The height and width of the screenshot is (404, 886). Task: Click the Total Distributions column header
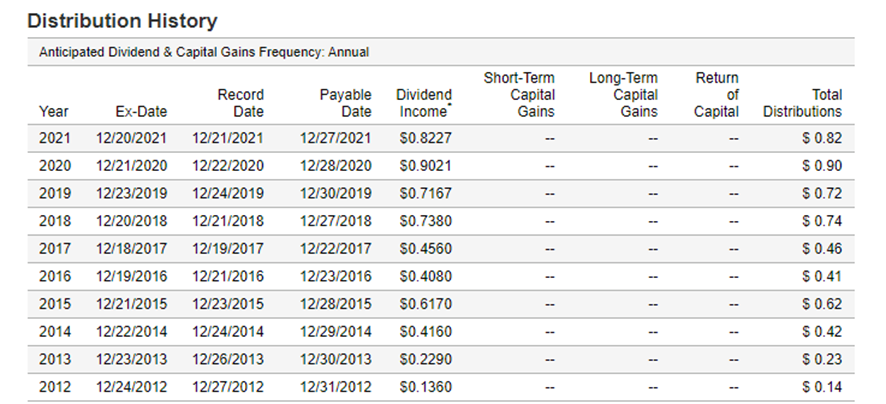[802, 103]
